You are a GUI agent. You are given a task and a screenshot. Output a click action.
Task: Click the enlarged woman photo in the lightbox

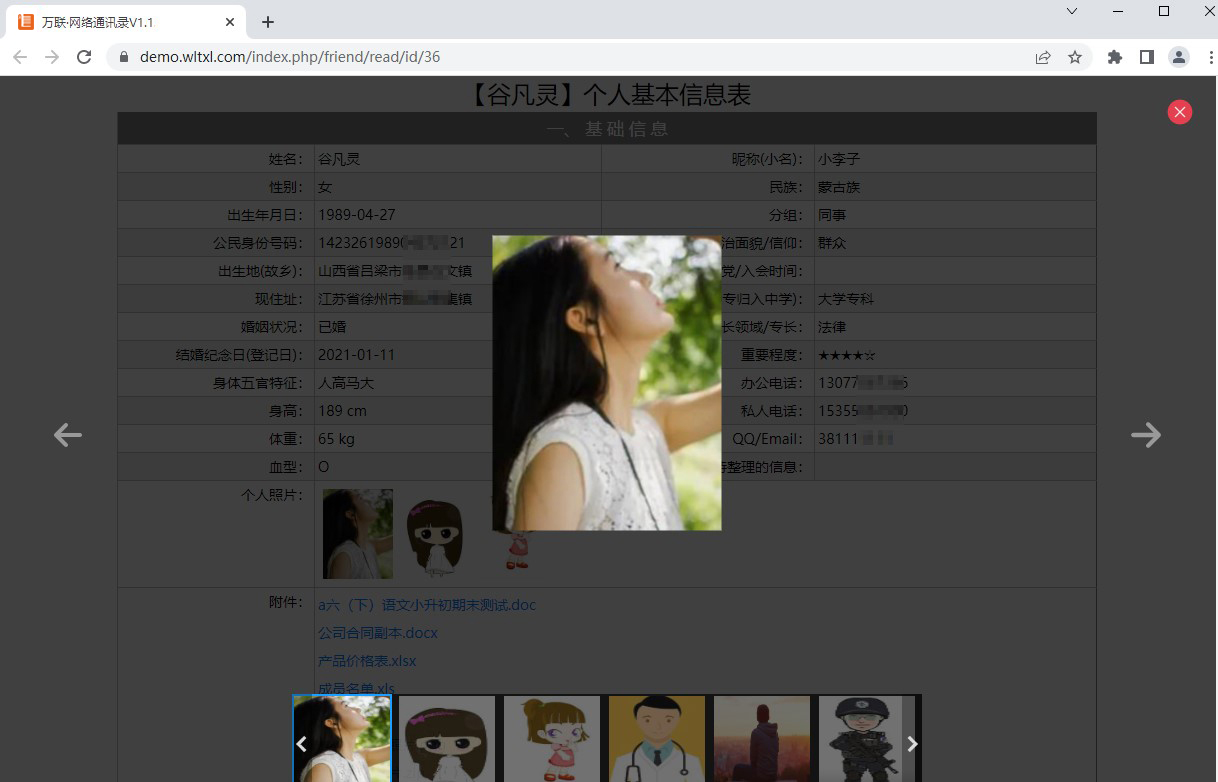pyautogui.click(x=607, y=383)
